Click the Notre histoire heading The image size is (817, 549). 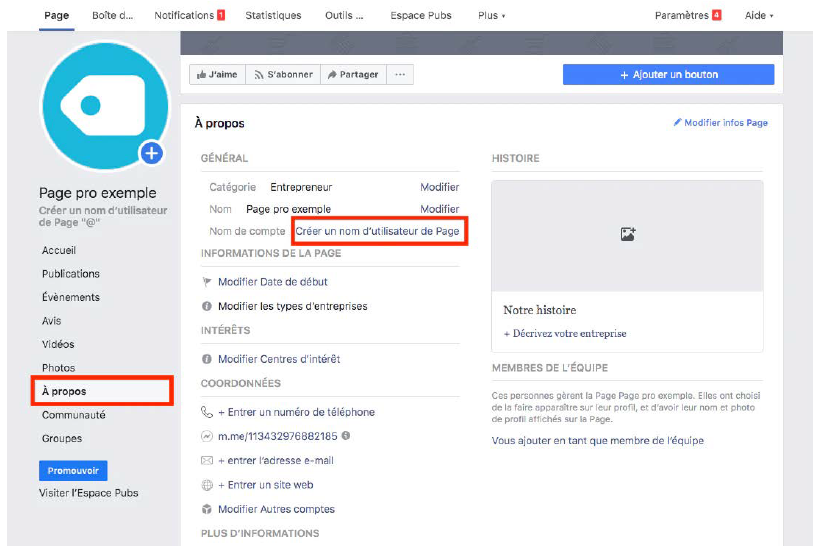click(x=540, y=310)
